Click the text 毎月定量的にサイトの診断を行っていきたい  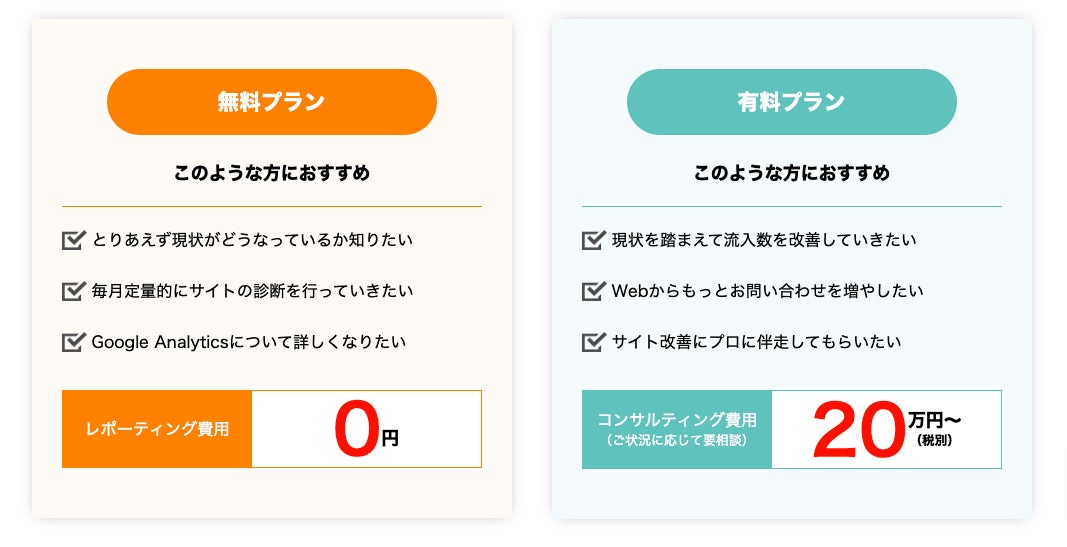(x=252, y=291)
